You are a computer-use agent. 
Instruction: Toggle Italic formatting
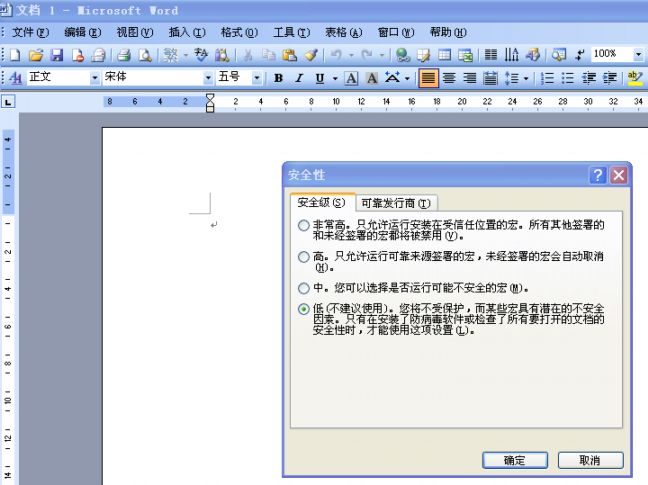click(x=299, y=78)
